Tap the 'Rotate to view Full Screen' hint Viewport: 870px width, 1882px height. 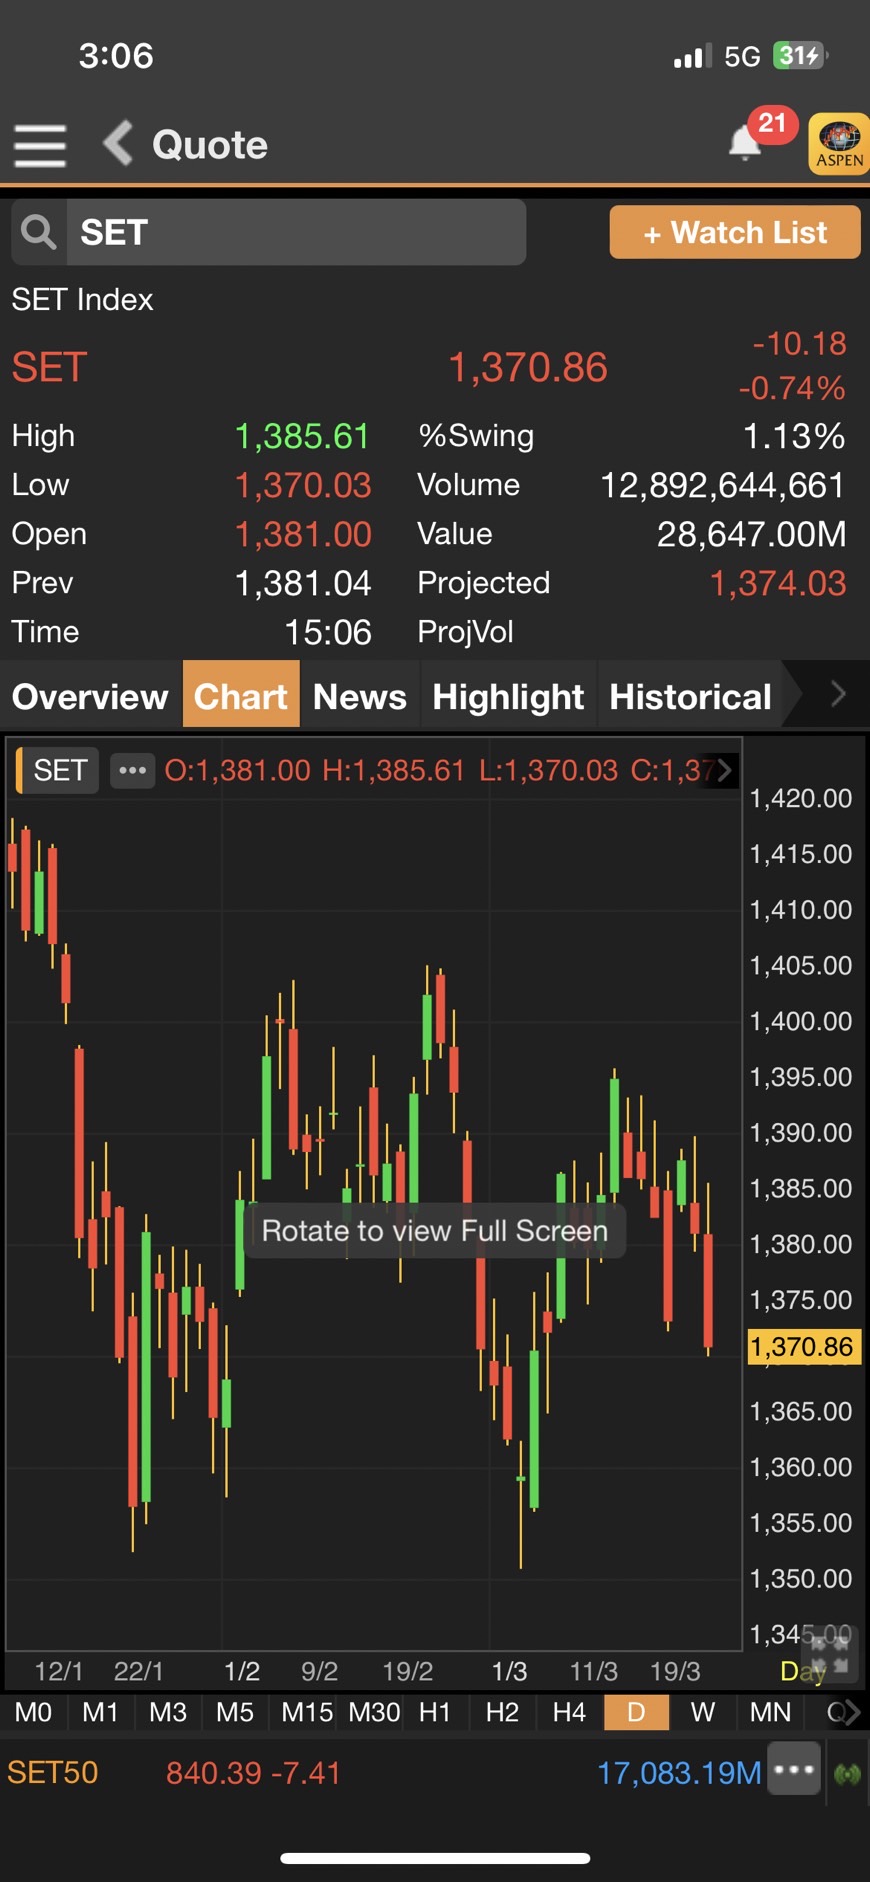point(435,1230)
